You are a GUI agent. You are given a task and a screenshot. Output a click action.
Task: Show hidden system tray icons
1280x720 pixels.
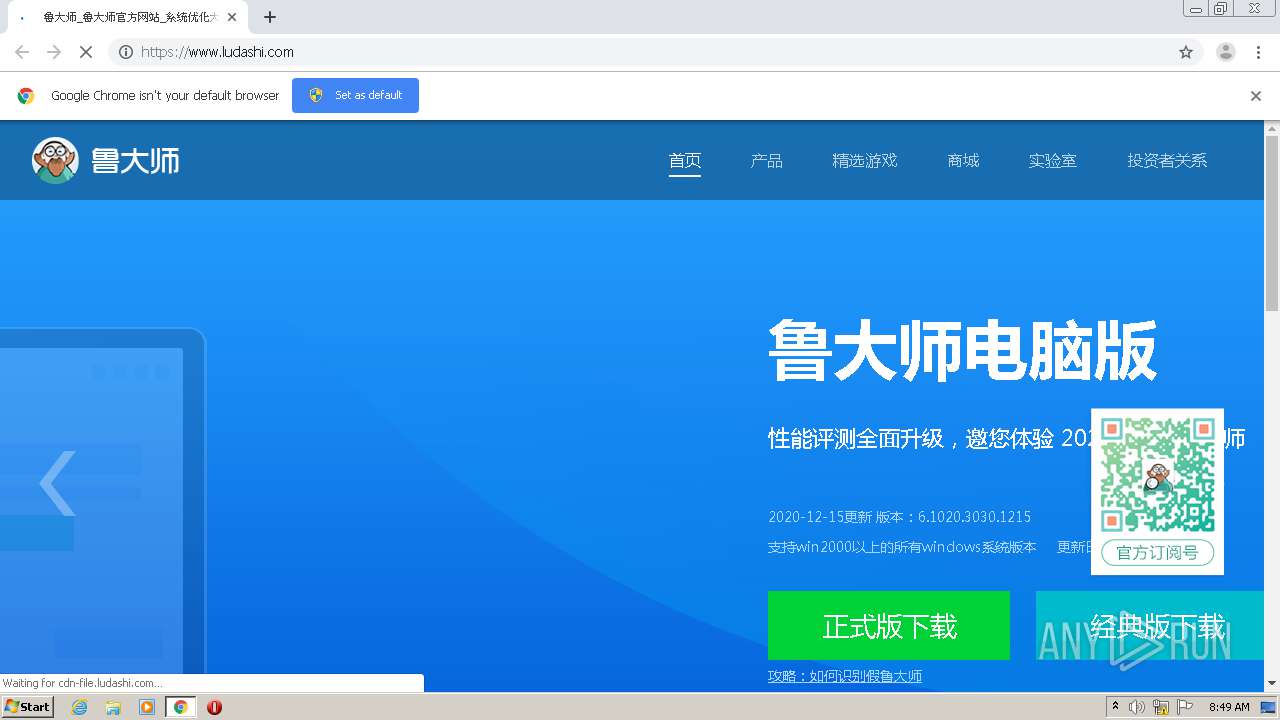coord(1115,707)
